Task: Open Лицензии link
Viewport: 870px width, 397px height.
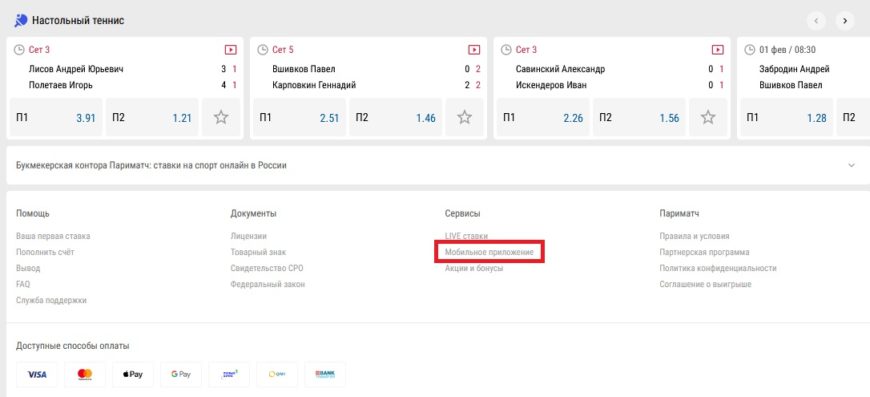Action: coord(249,236)
